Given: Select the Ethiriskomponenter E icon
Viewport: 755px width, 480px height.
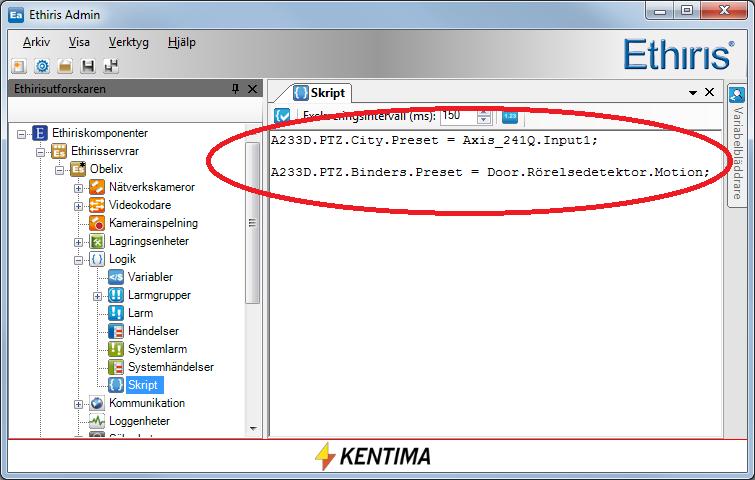Looking at the screenshot, I should [40, 133].
